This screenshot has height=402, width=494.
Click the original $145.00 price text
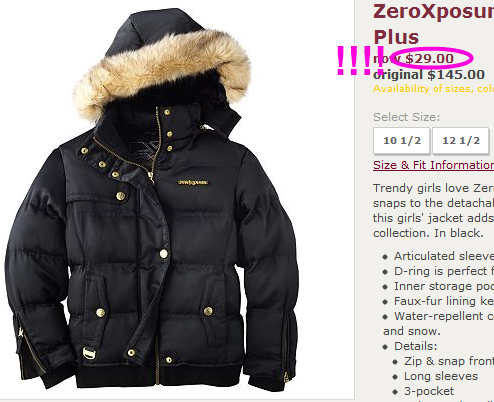[429, 75]
